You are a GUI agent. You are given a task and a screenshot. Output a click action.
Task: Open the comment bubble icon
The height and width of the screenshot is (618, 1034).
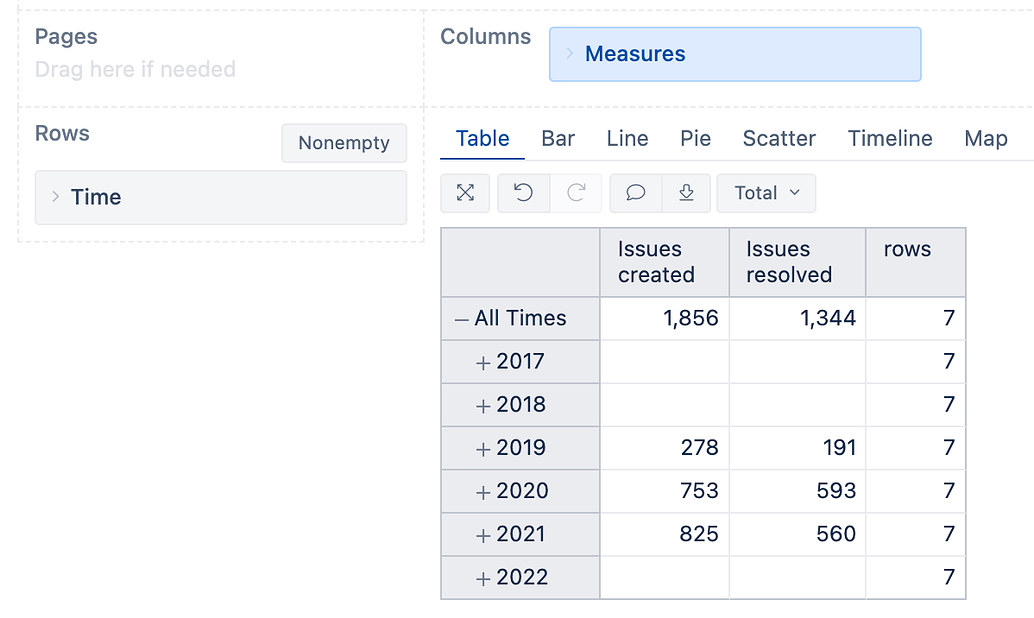[635, 193]
